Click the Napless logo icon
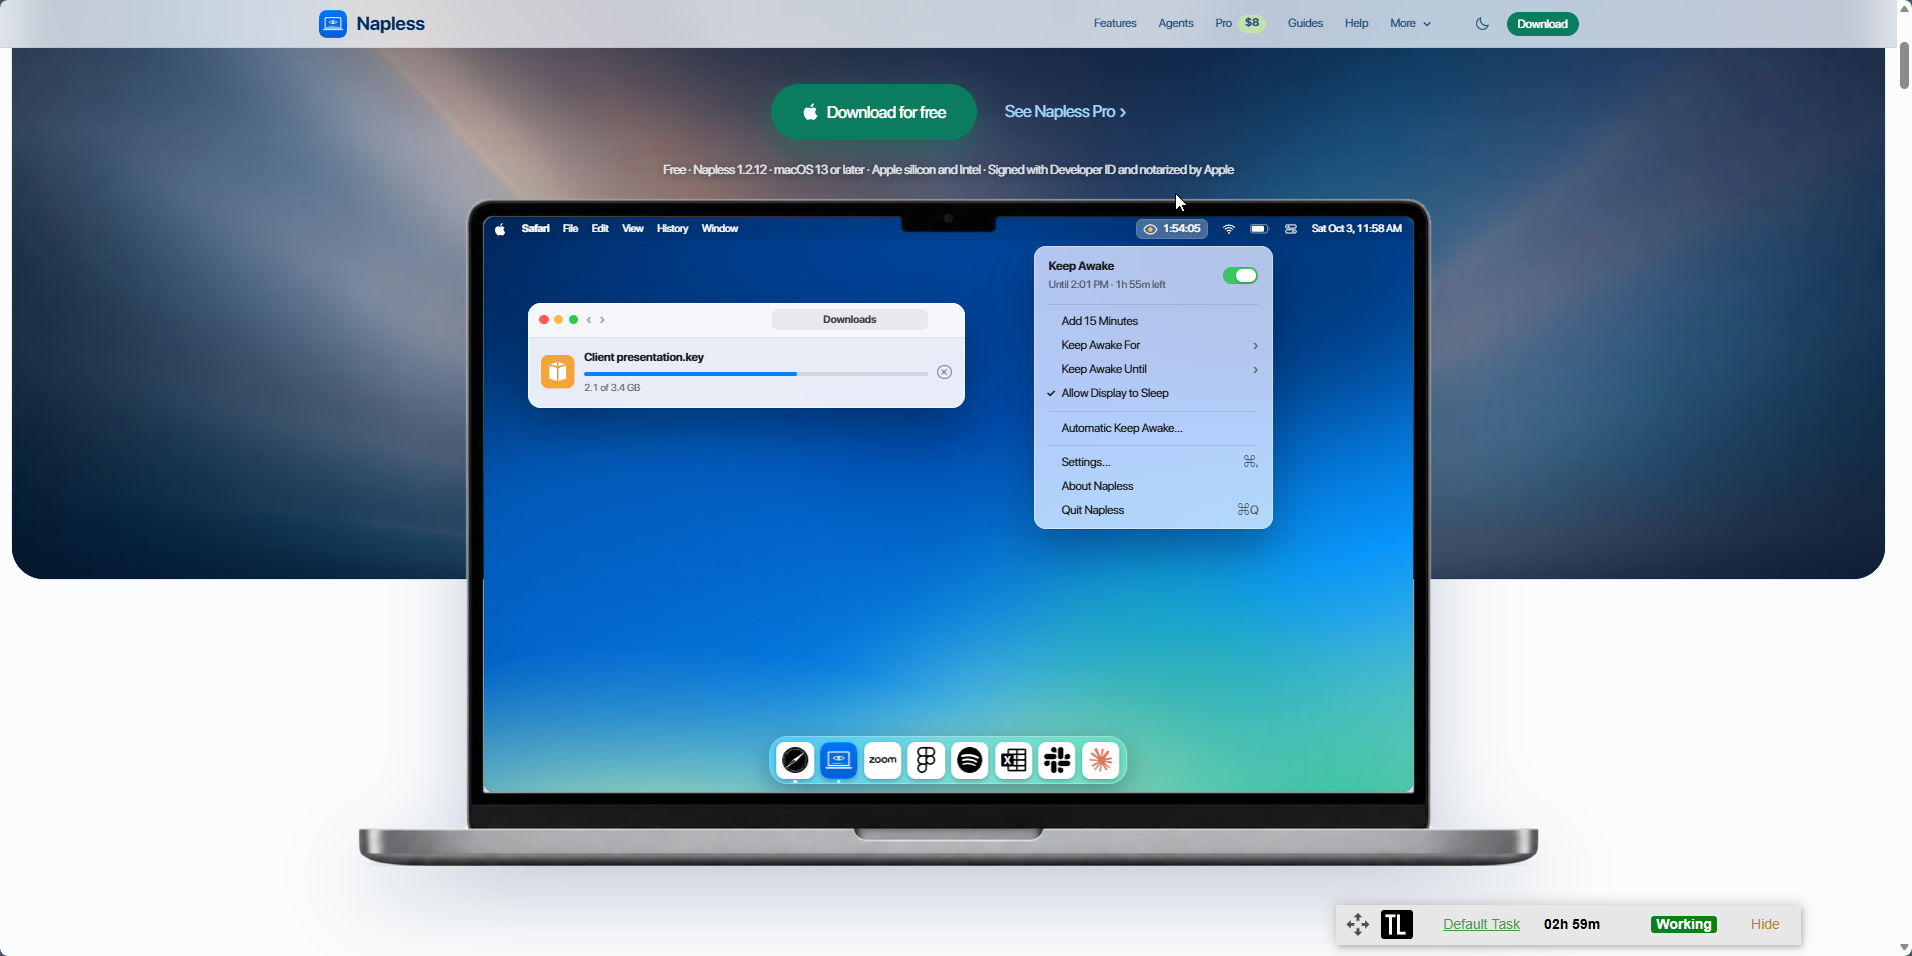 (x=333, y=24)
